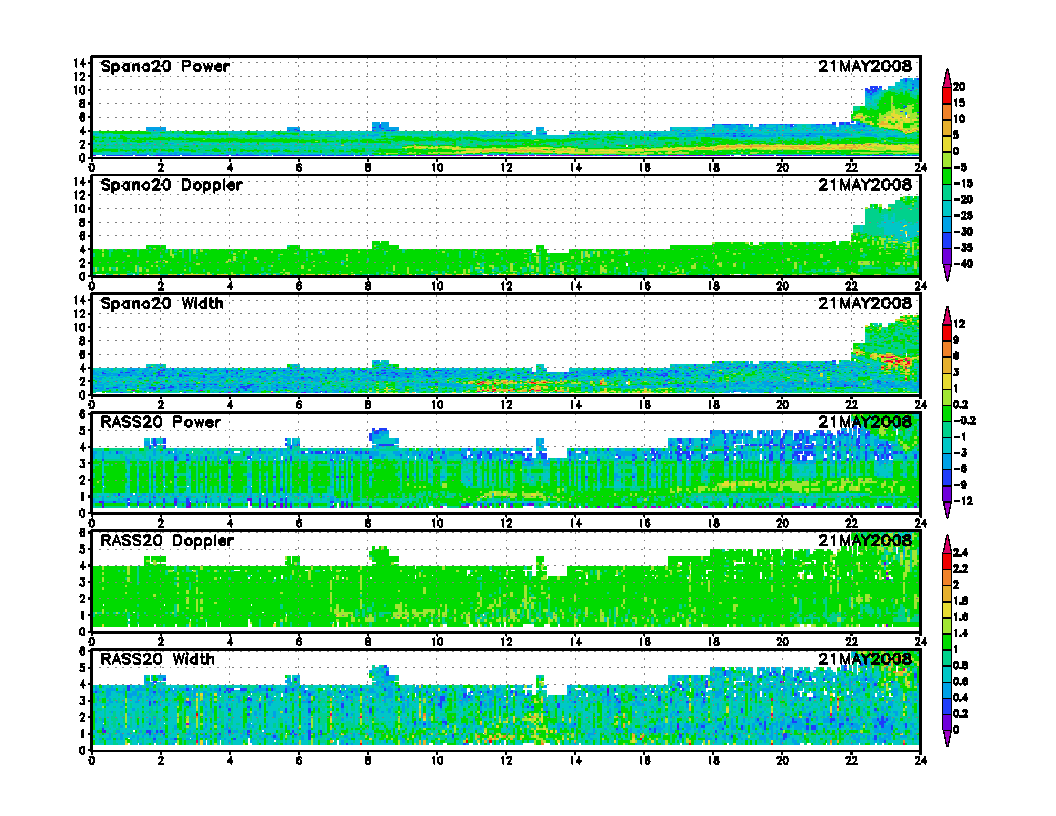Click the '1.4' label on the bottom colorbar
The image size is (1056, 816).
tap(961, 633)
